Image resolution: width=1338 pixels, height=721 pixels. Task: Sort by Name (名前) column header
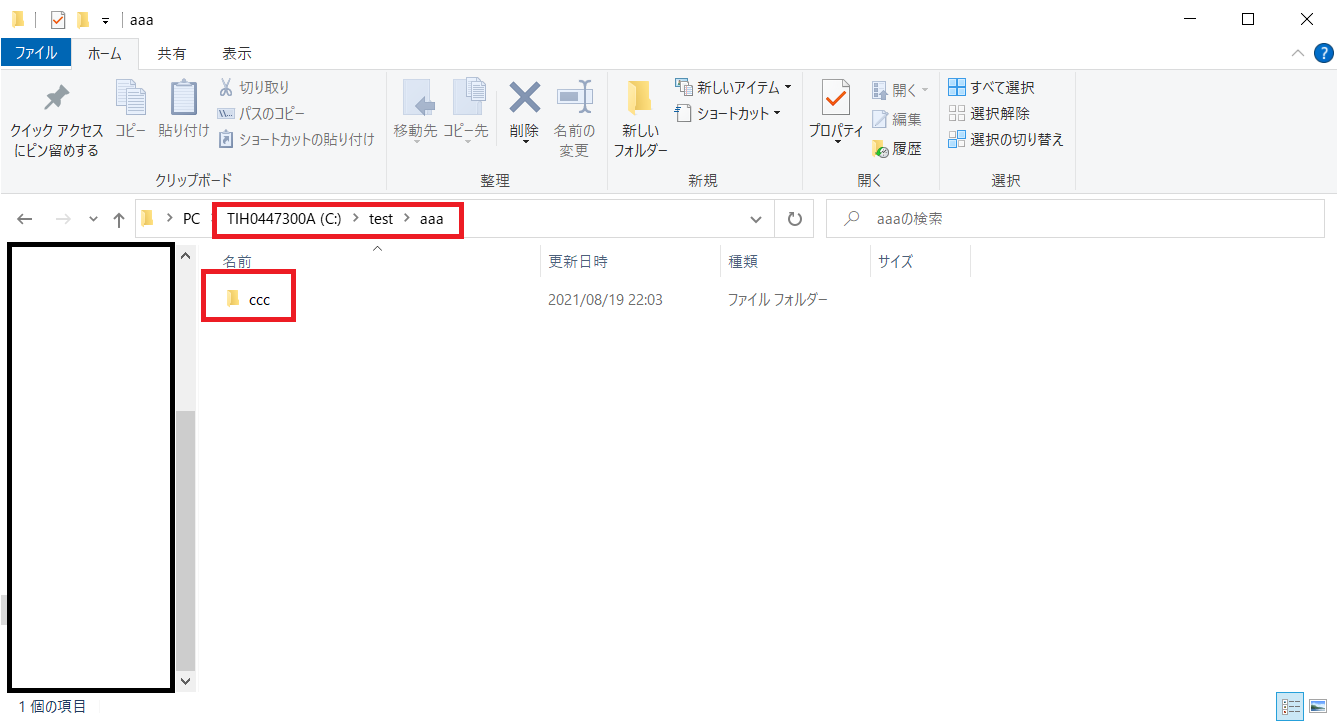[x=237, y=261]
